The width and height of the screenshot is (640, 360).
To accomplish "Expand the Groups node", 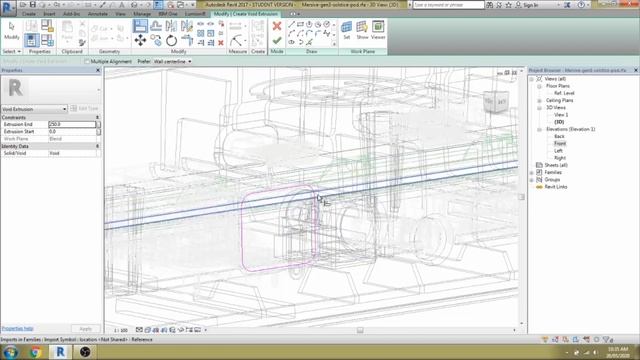I will 532,180.
